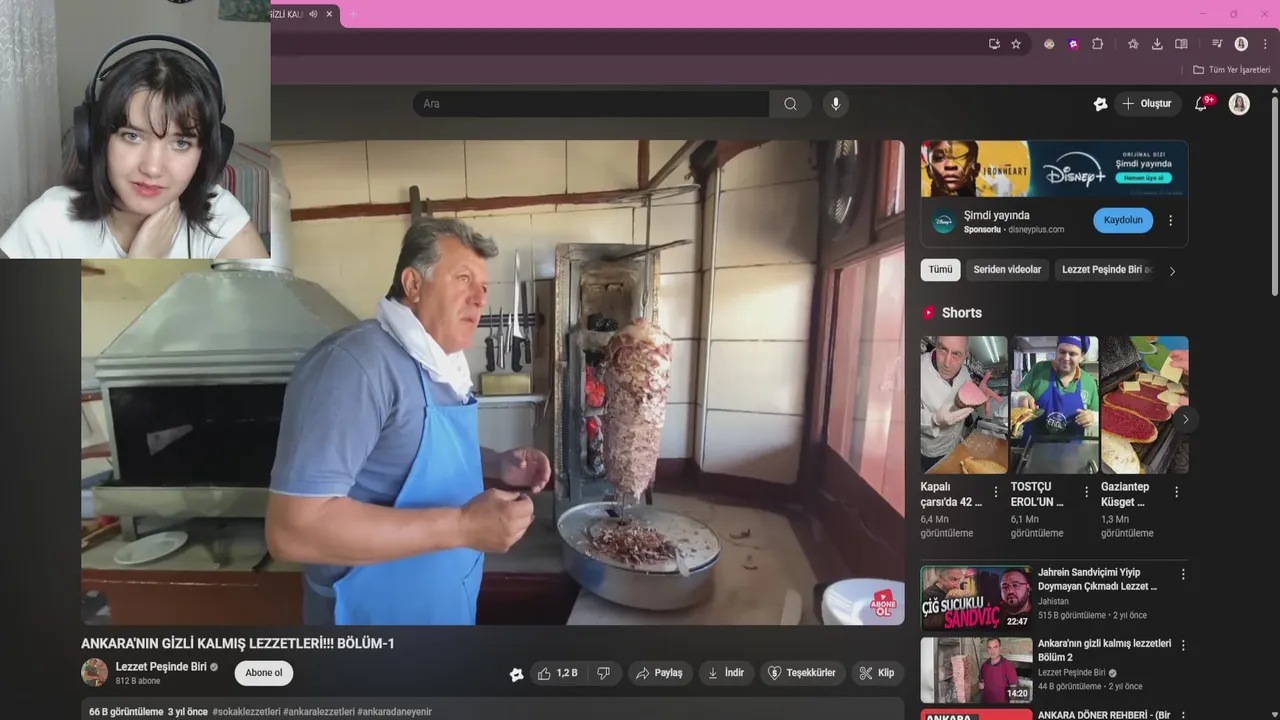Click the ABONE OL watermark on video
This screenshot has width=1280, height=720.
883,603
